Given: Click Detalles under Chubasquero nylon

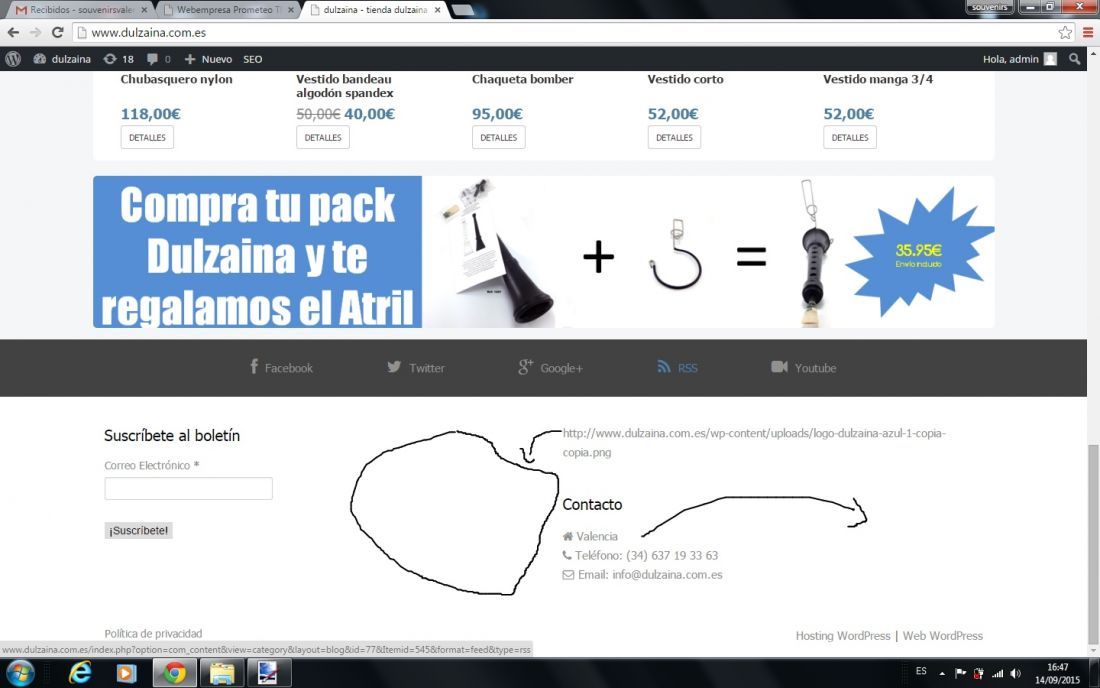Looking at the screenshot, I should 147,137.
